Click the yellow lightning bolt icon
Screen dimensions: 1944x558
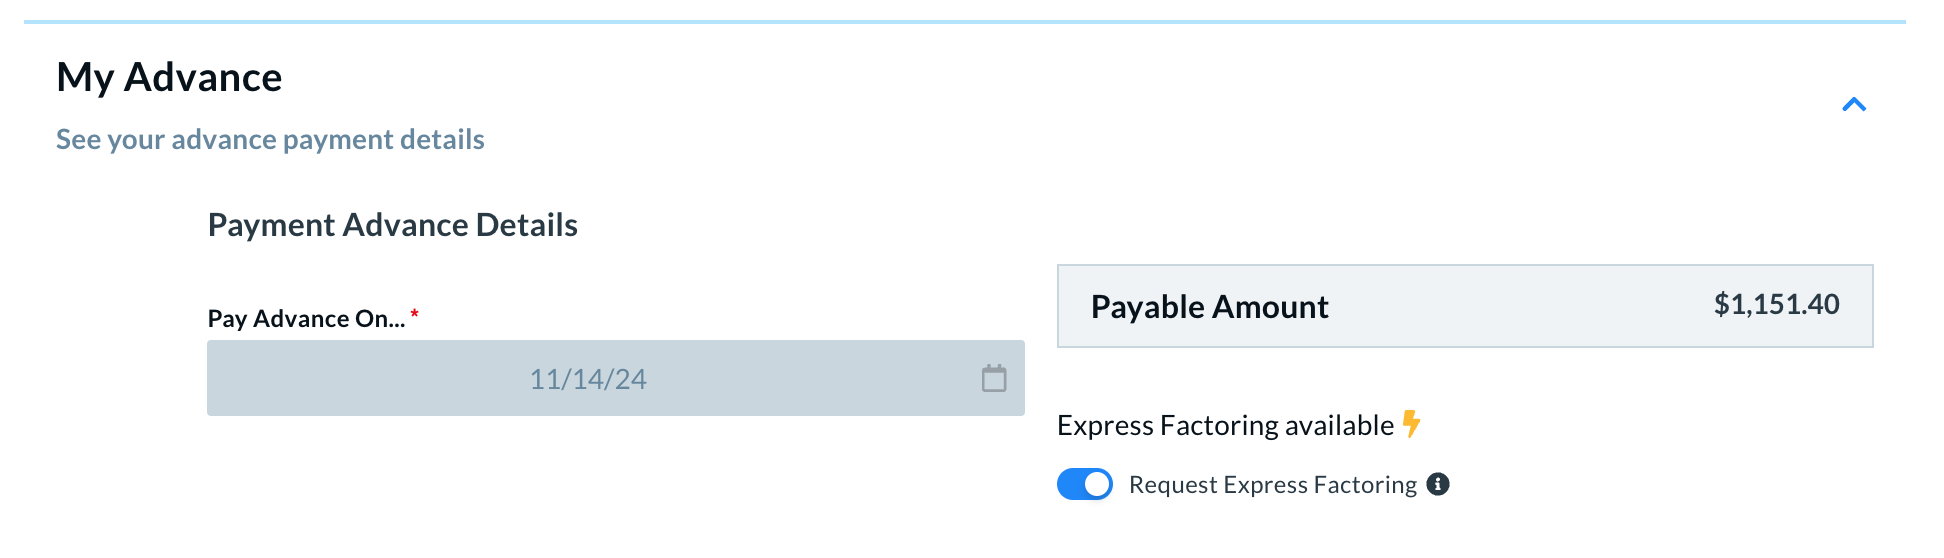pos(1411,424)
